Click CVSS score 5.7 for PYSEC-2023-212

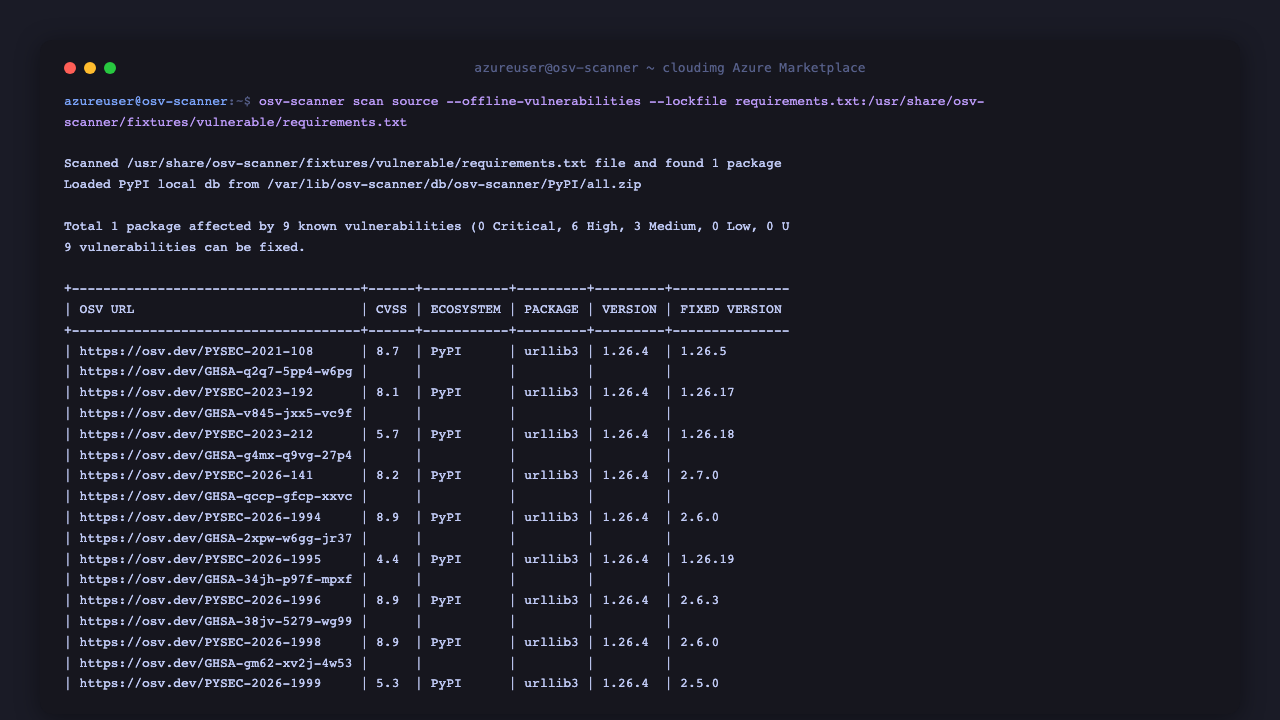pyautogui.click(x=387, y=434)
